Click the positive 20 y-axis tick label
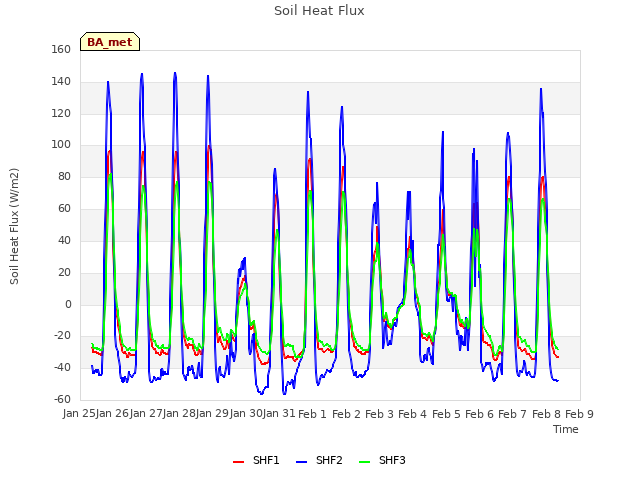Screen dimensions: 640x480 pos(64,272)
